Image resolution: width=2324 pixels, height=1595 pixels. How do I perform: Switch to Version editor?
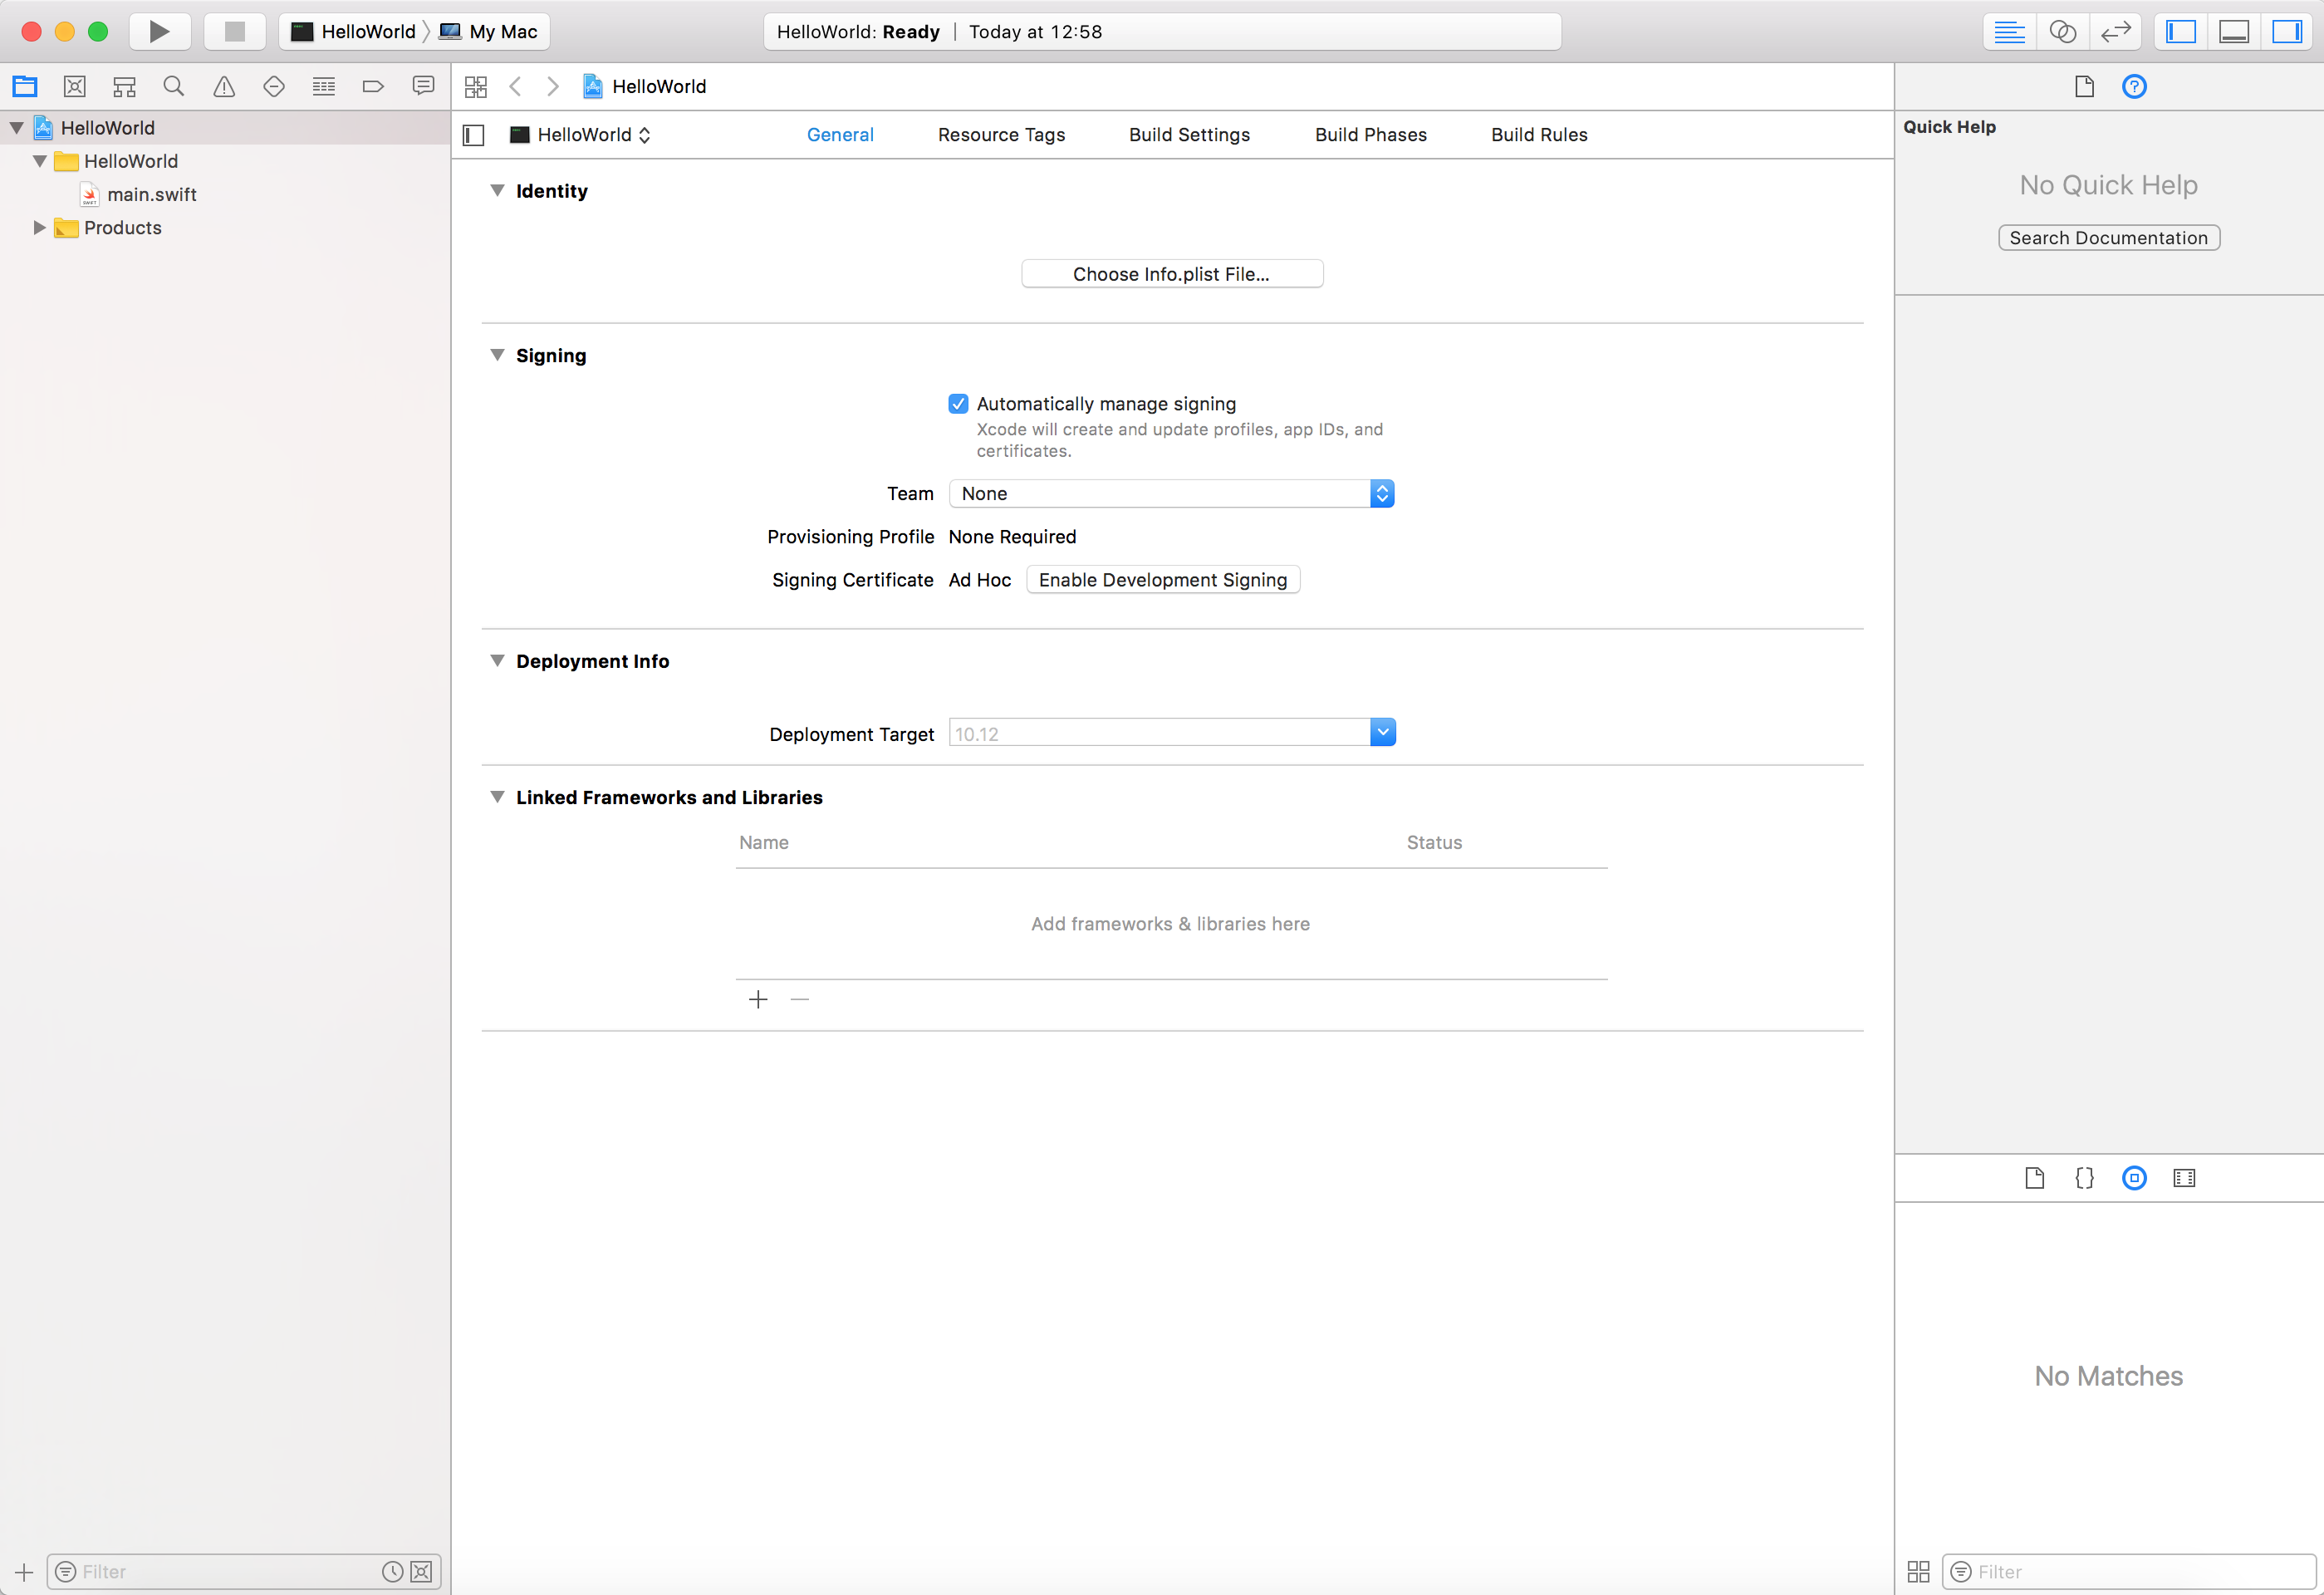[2116, 31]
